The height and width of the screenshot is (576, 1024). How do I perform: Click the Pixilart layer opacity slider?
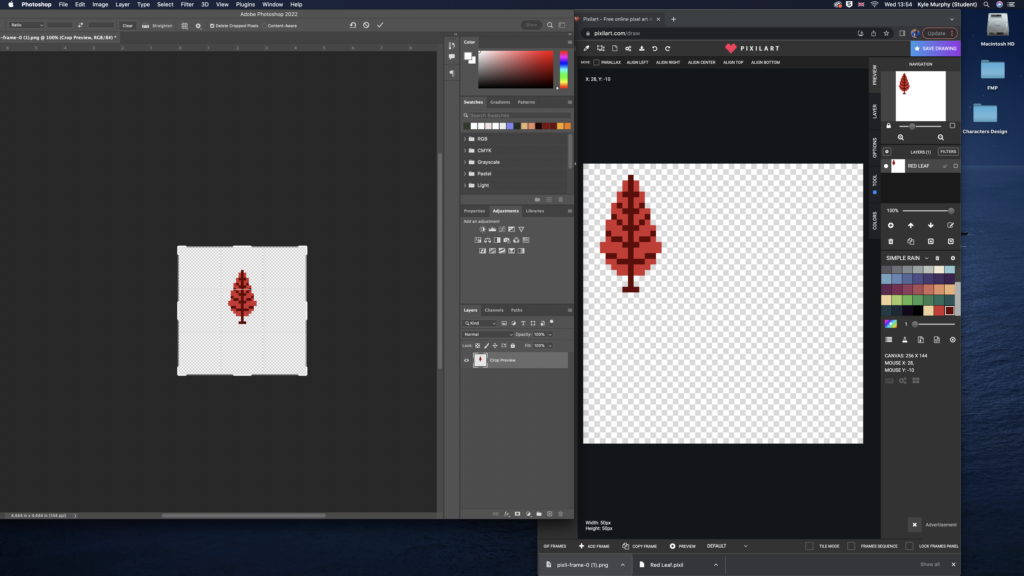pos(928,211)
